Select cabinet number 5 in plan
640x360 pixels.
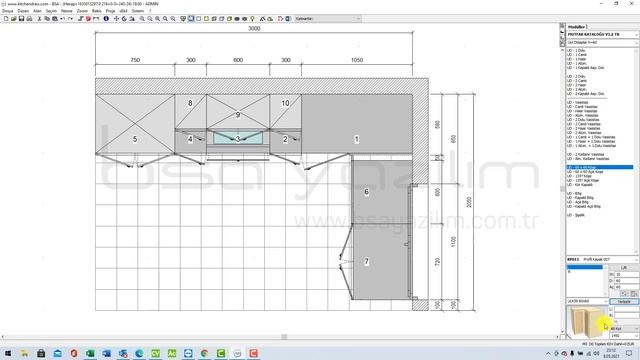(135, 139)
